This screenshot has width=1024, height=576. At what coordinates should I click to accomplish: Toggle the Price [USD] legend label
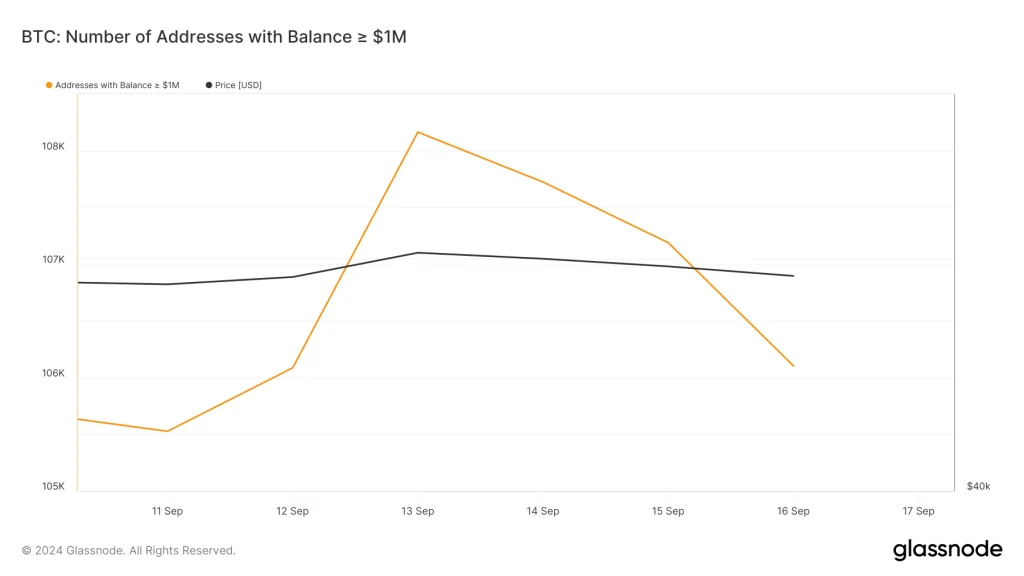point(238,85)
